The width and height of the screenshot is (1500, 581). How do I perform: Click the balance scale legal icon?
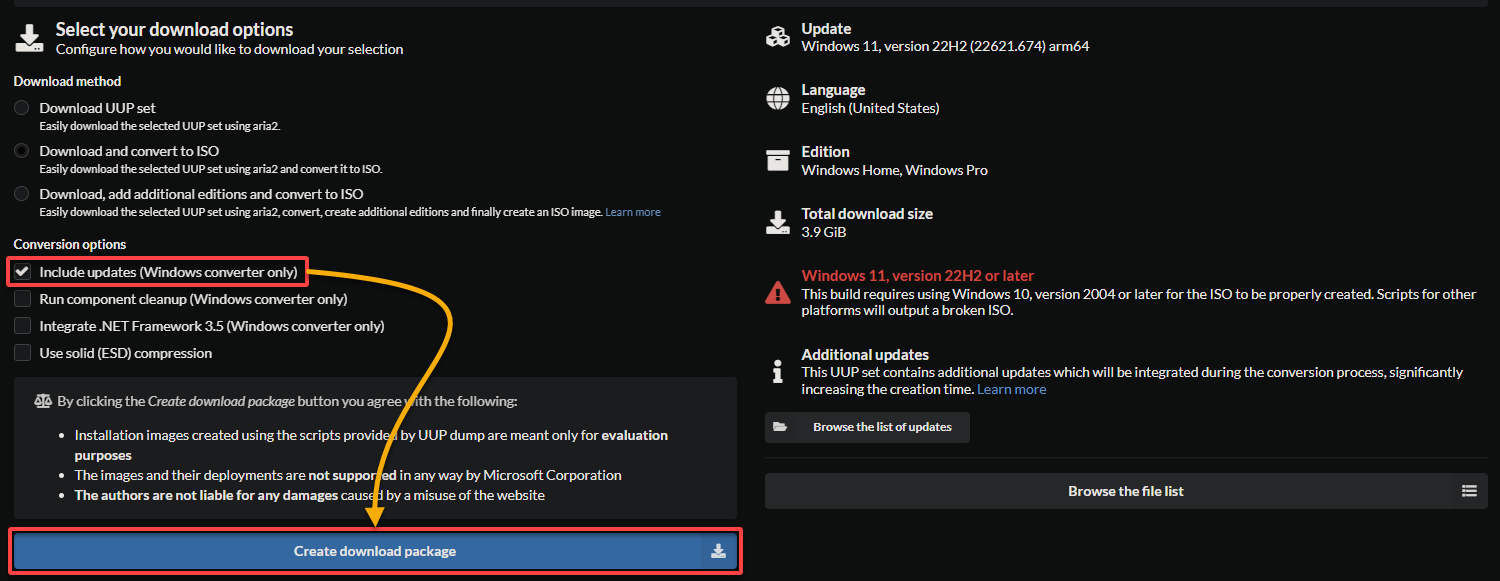click(43, 401)
